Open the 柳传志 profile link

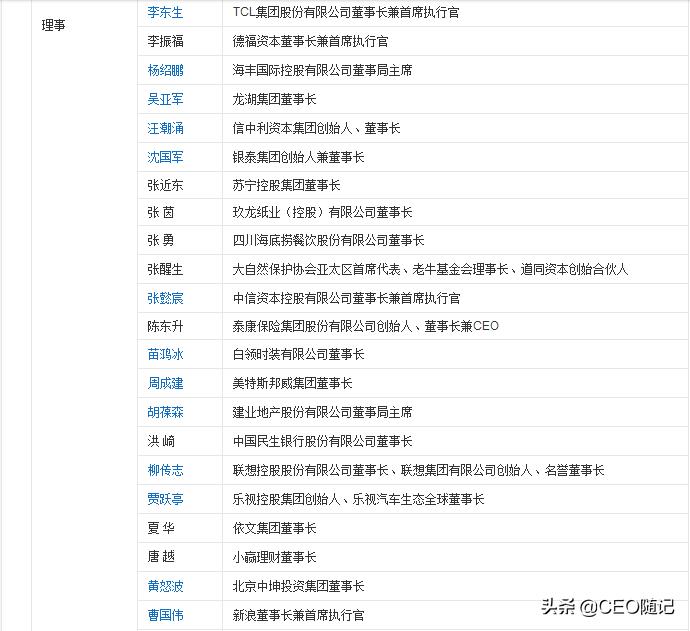coord(165,470)
